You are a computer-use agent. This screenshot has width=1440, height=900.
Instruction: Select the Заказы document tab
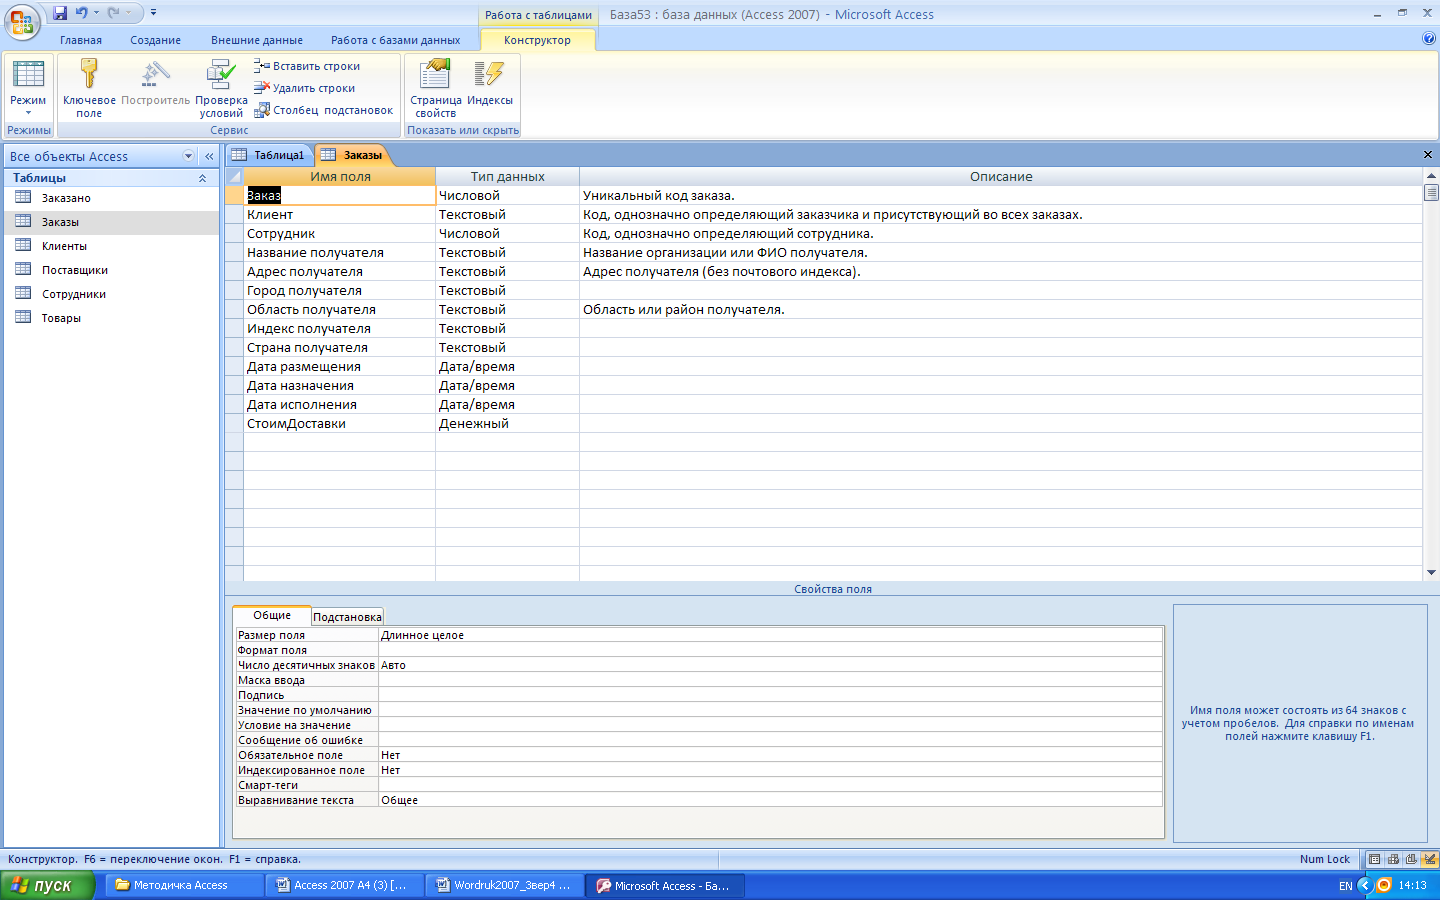click(353, 155)
